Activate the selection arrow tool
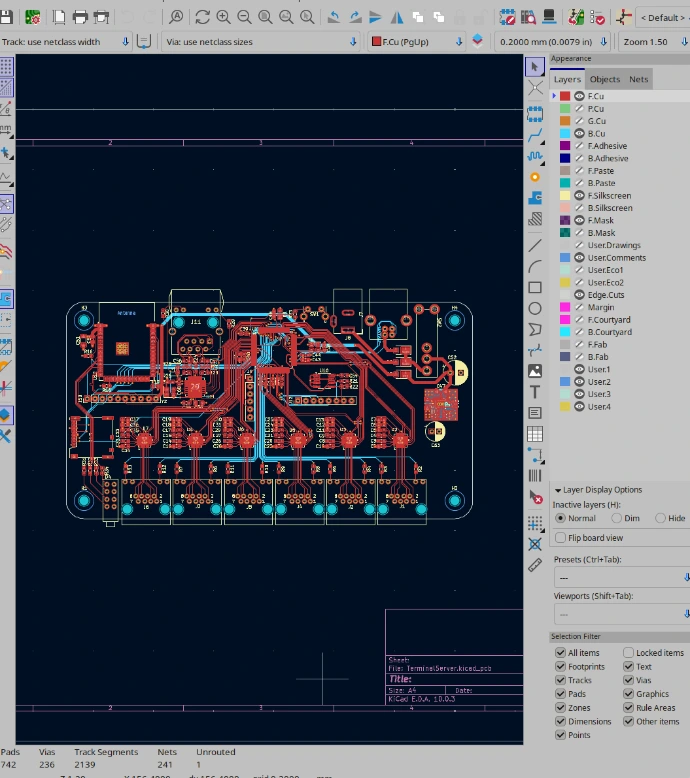 [x=535, y=66]
